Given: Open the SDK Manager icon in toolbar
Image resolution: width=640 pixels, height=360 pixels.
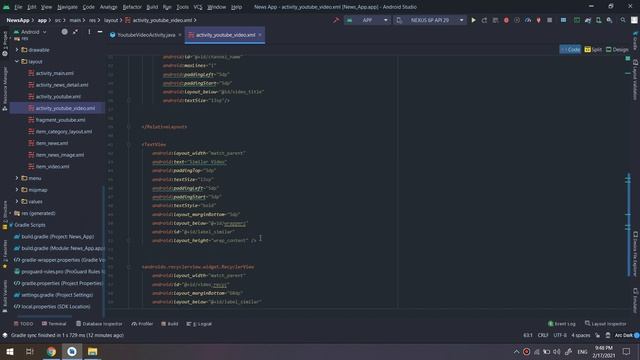Looking at the screenshot, I should point(609,20).
